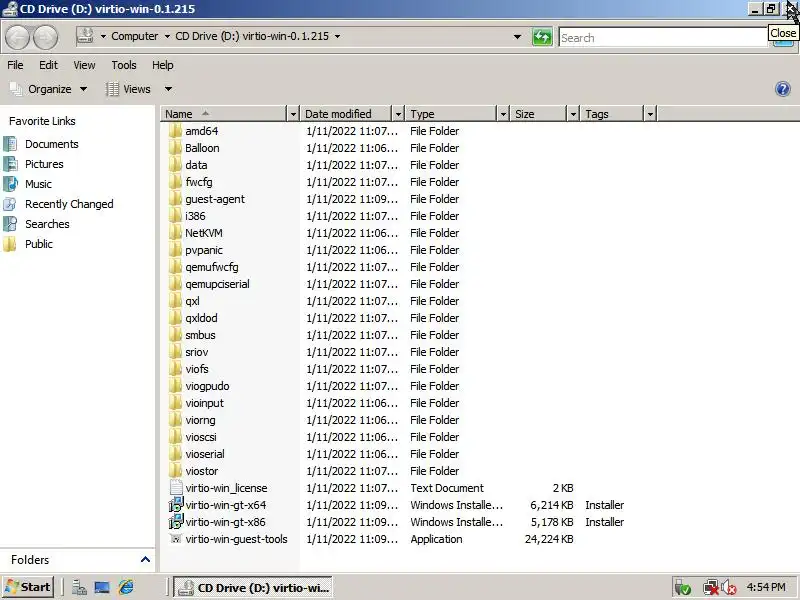Select the qxldod folder name
This screenshot has height=600, width=800.
201,318
